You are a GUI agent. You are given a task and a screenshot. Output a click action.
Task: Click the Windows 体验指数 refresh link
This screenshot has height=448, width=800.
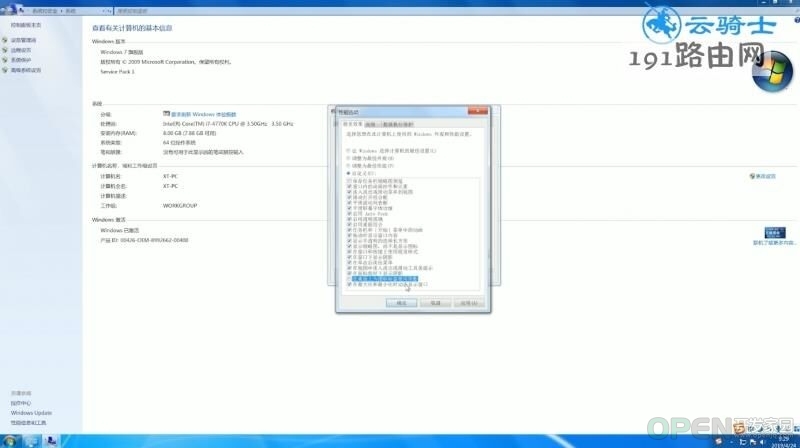click(204, 114)
